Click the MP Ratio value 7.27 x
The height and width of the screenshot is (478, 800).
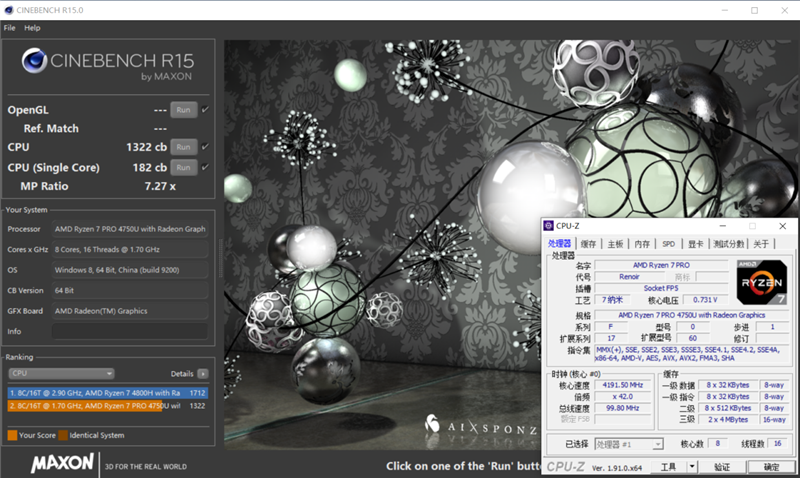point(160,186)
